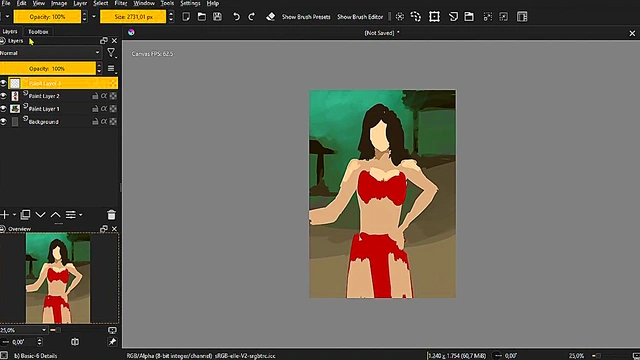Screen dimensions: 640x360
Task: Open the Normal blending mode dropdown
Action: pyautogui.click(x=50, y=53)
